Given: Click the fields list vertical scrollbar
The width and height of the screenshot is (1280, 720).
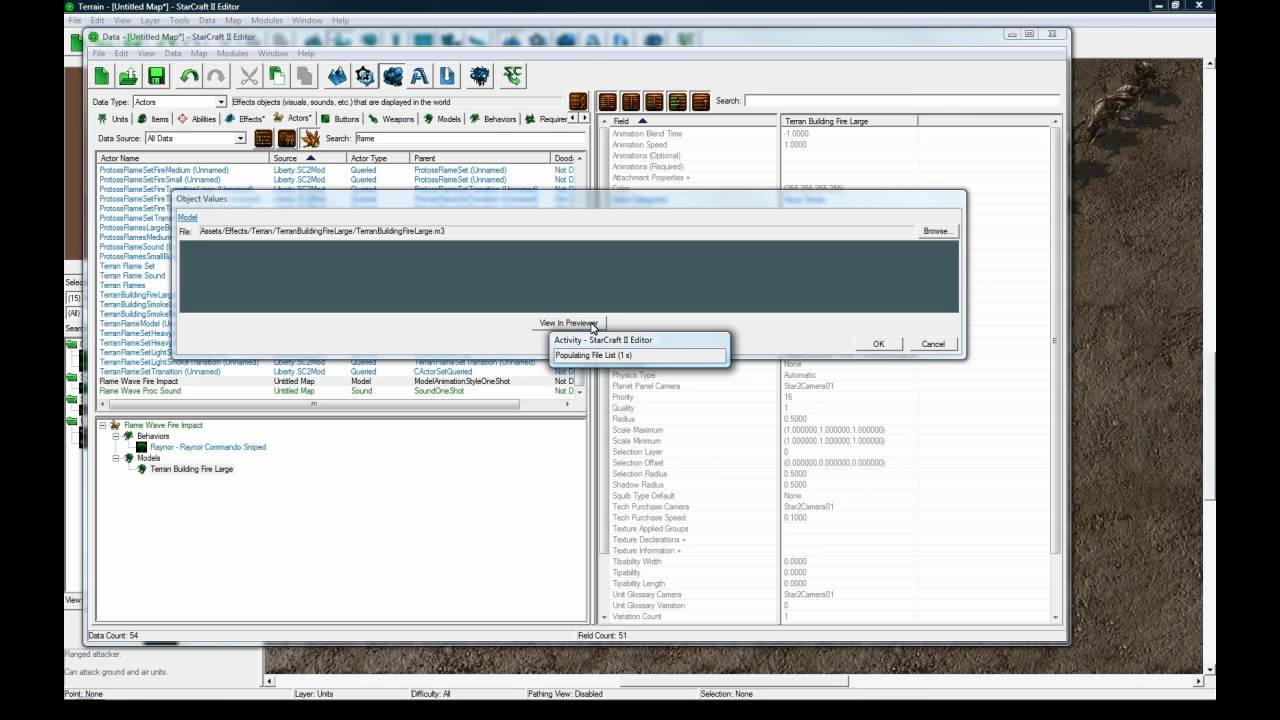Looking at the screenshot, I should 1056,371.
